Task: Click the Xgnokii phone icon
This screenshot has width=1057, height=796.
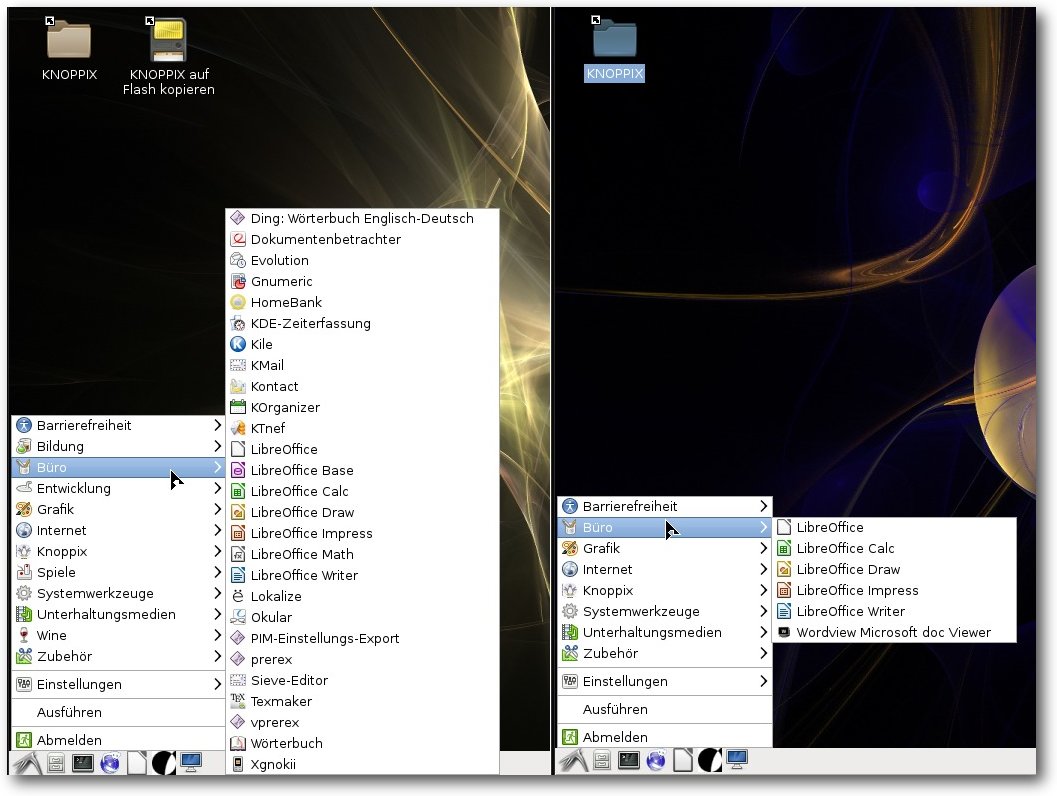Action: pos(237,764)
